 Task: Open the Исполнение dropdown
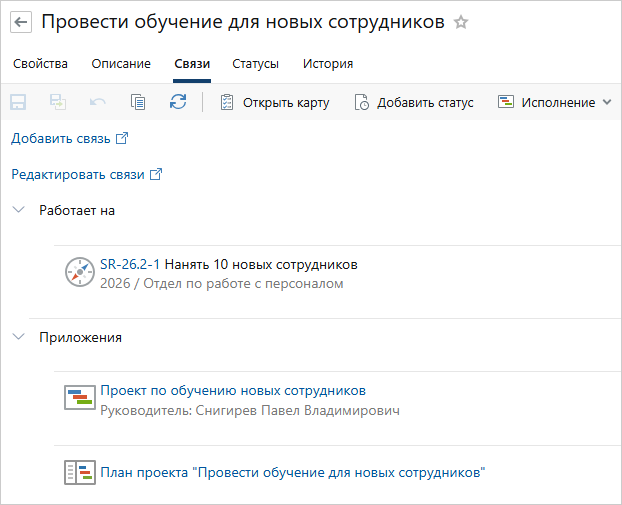[x=554, y=102]
